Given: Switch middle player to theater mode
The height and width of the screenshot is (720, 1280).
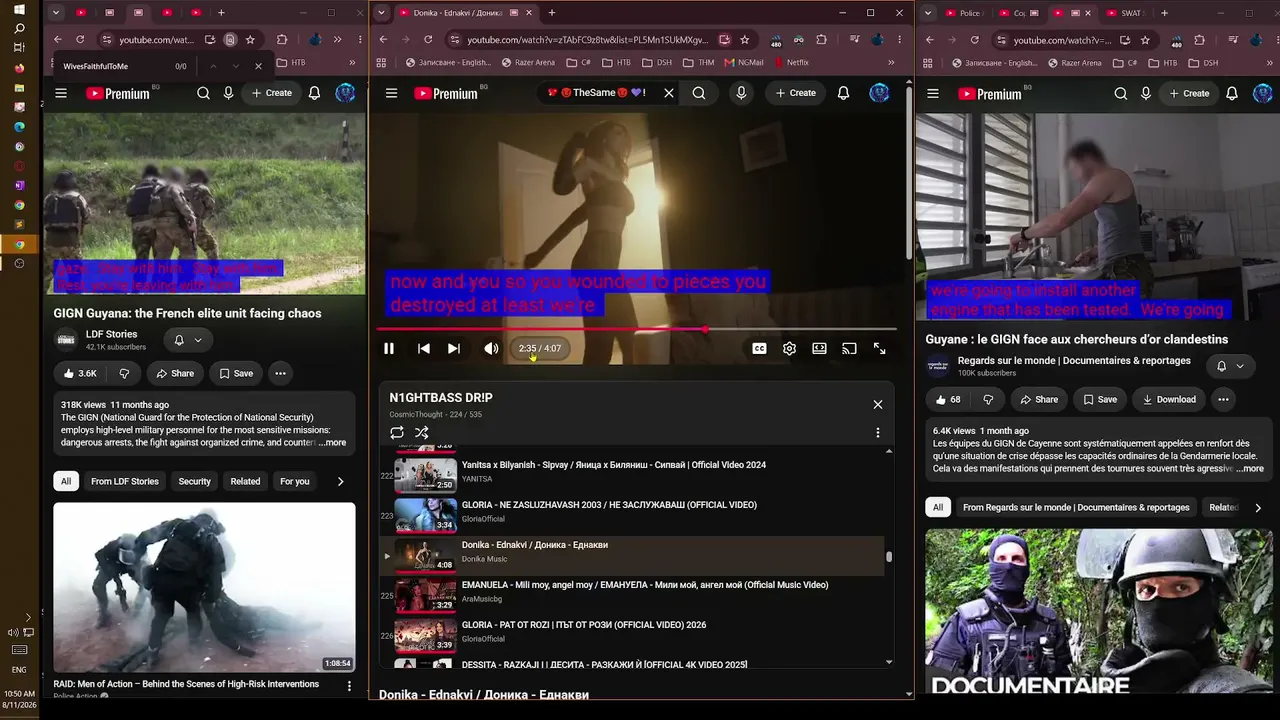Looking at the screenshot, I should click(x=820, y=348).
